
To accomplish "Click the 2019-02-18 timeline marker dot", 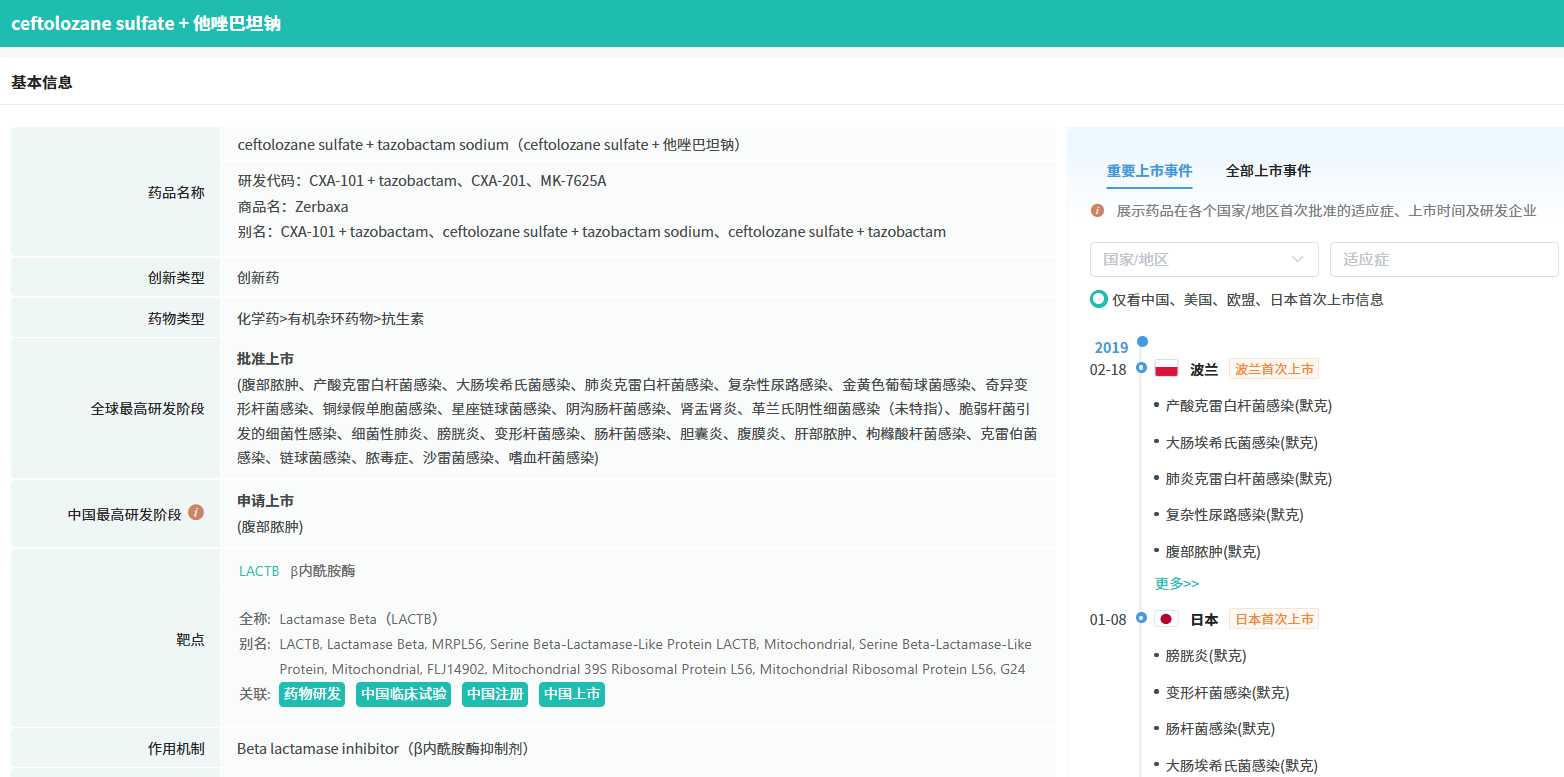I will (1141, 368).
